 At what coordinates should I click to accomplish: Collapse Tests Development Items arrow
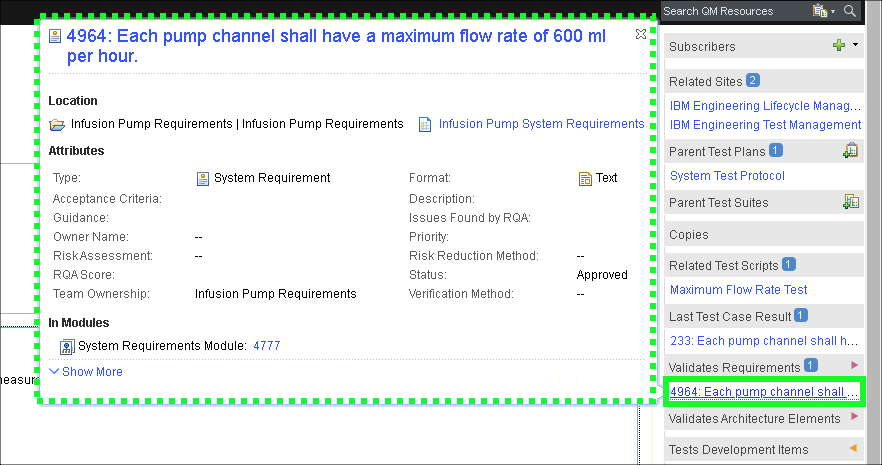[x=854, y=449]
